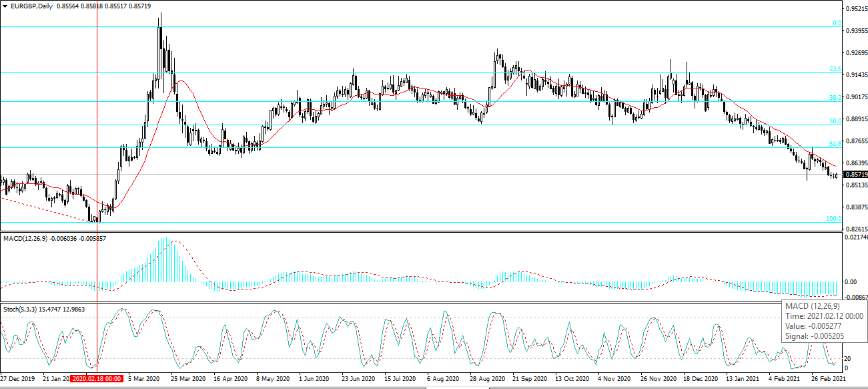This screenshot has height=389, width=868.
Task: Click the 0.91435 price scale value
Action: click(856, 75)
